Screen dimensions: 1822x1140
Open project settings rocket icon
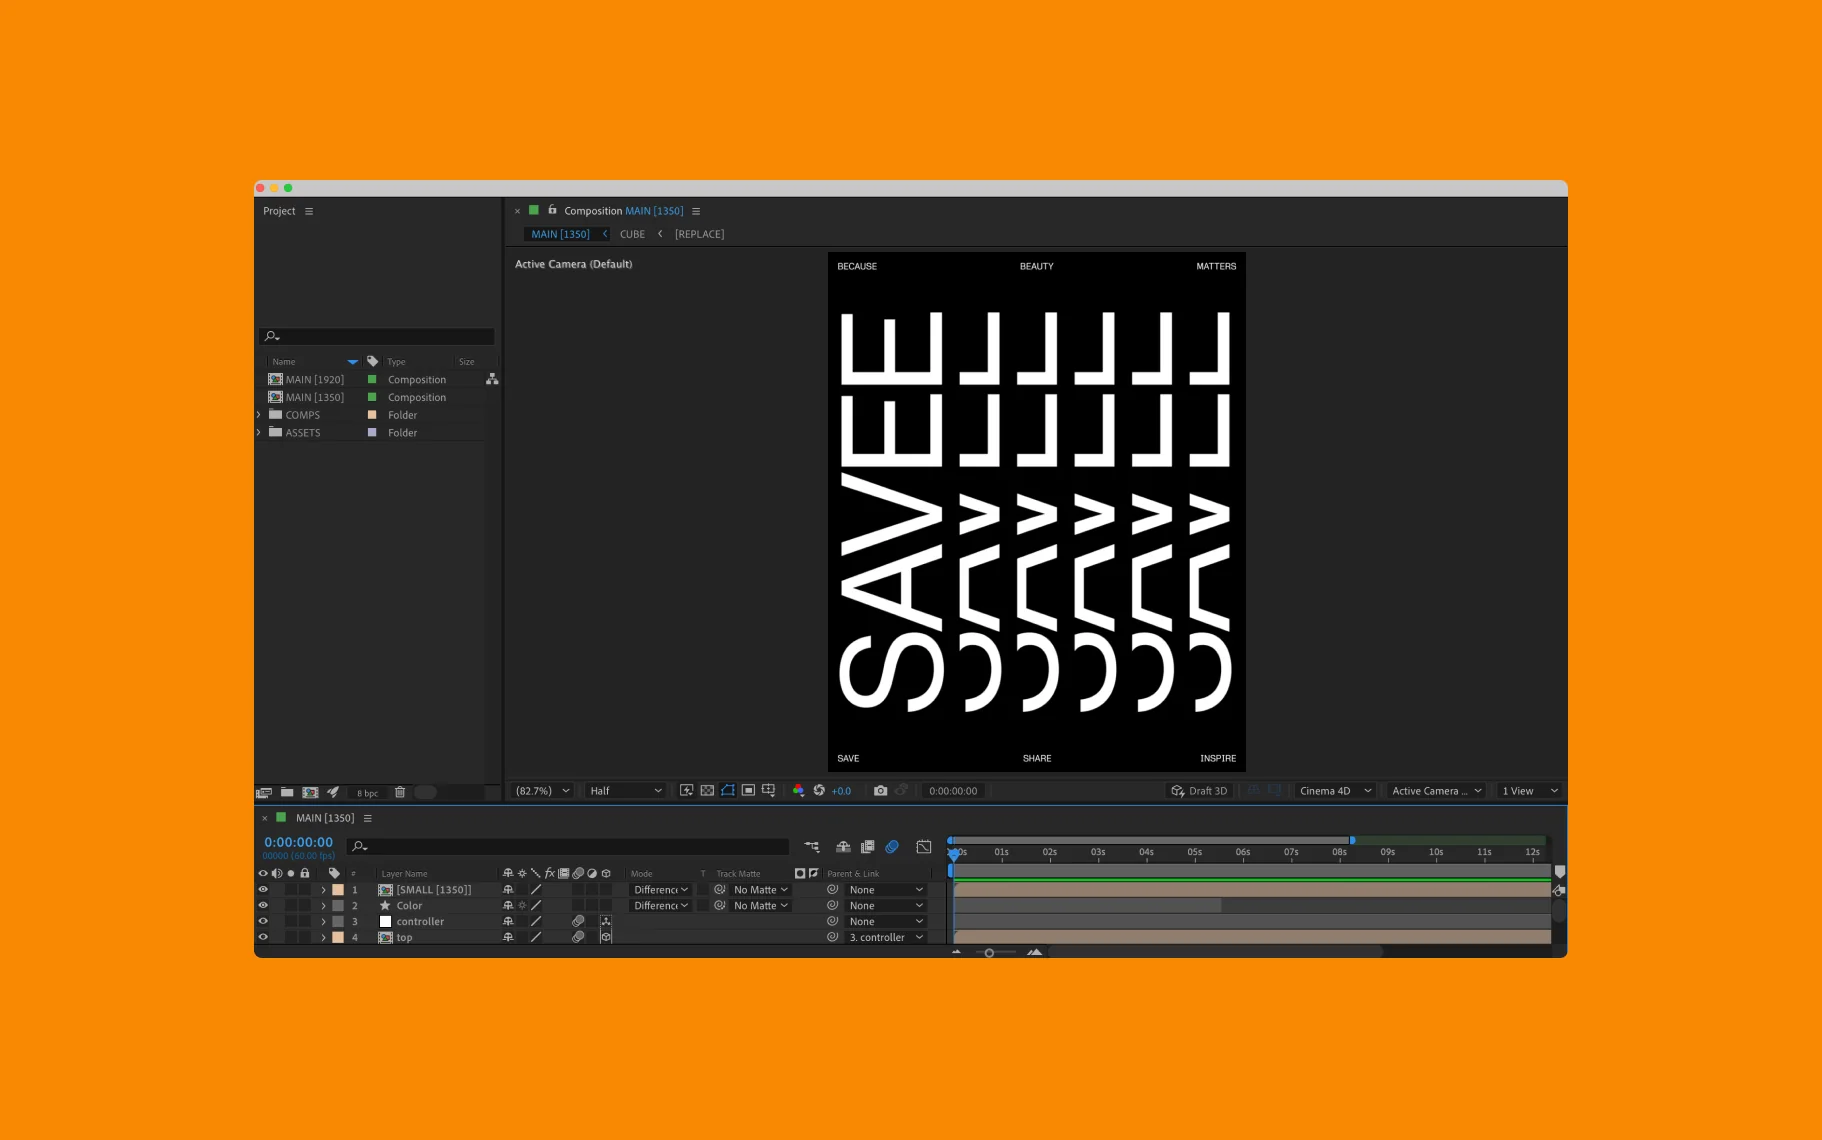pyautogui.click(x=333, y=792)
